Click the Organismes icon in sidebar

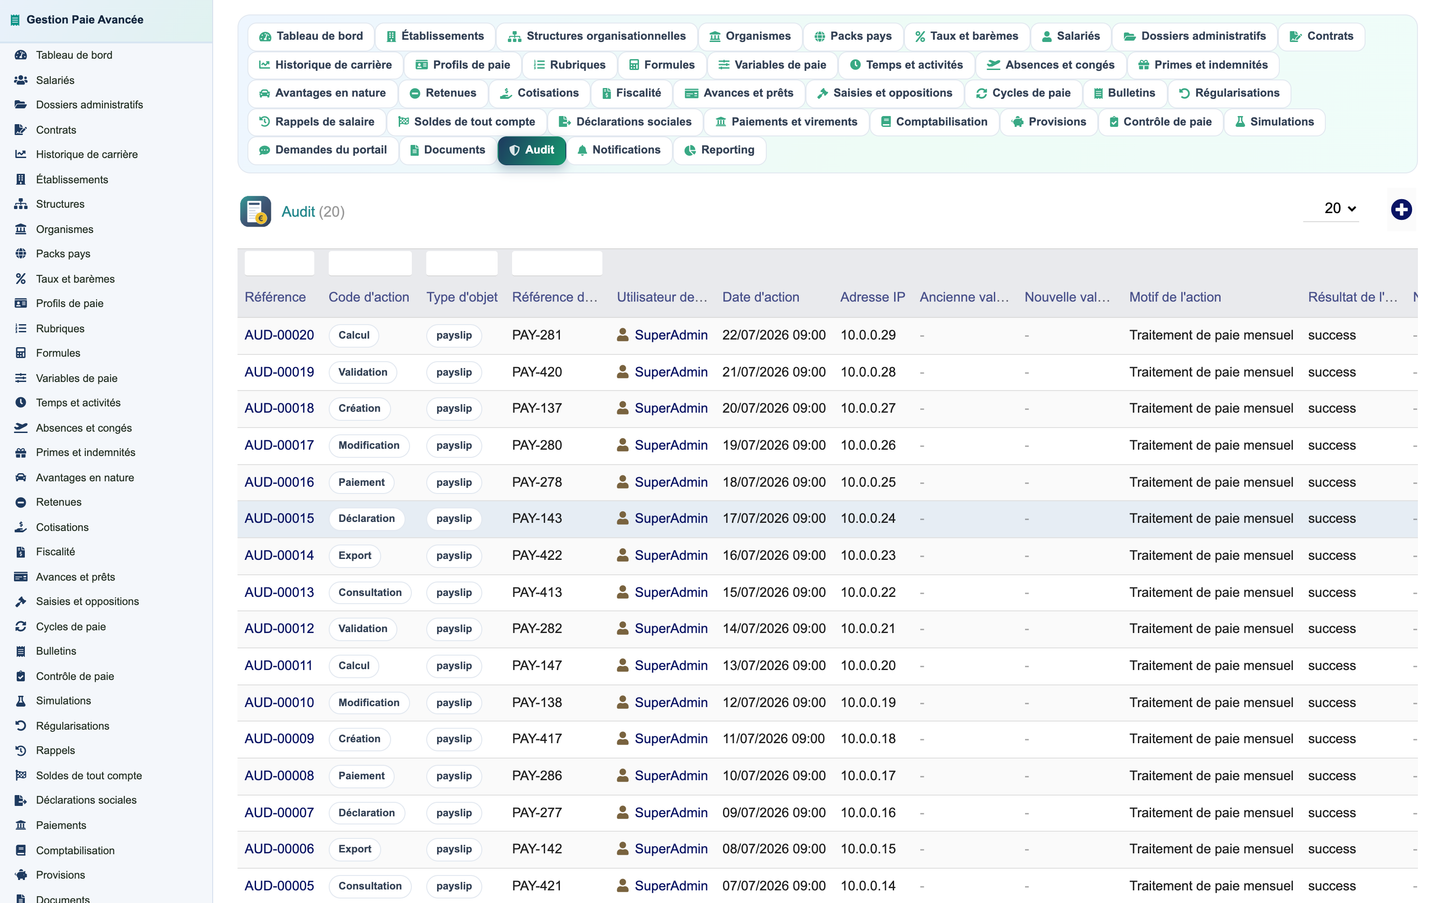[21, 229]
